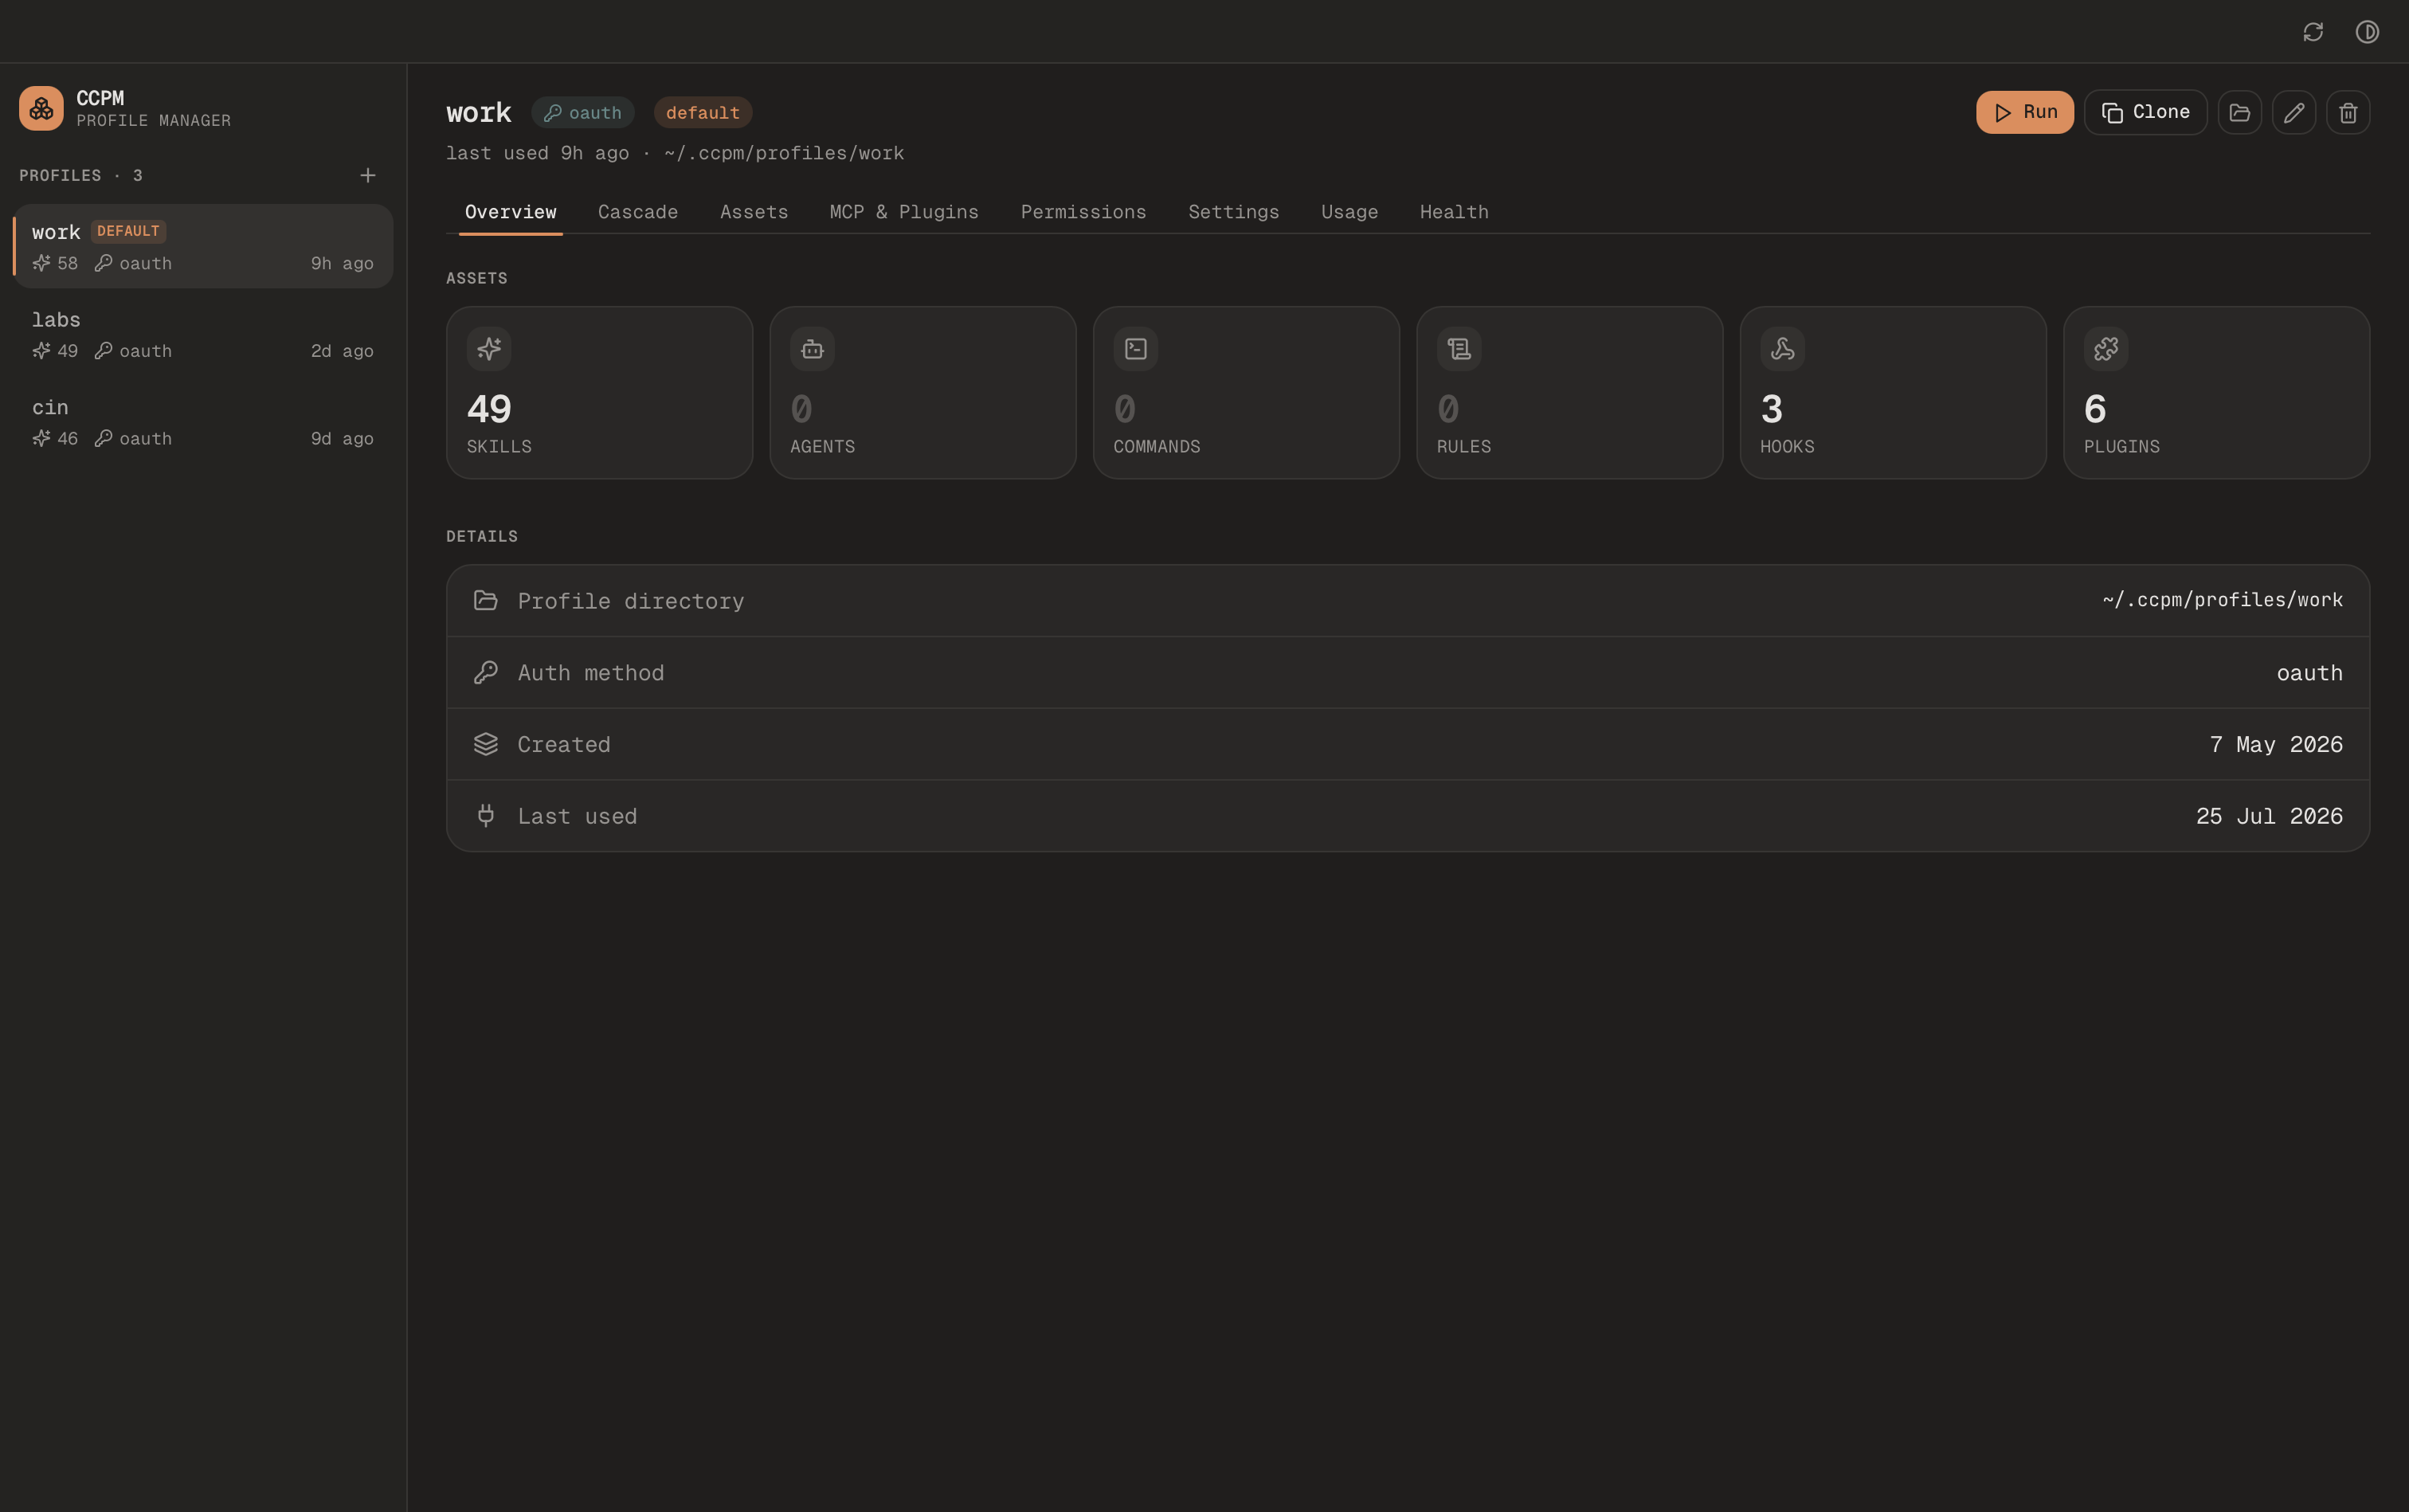Add a new profile with plus icon
The height and width of the screenshot is (1512, 2409).
(368, 176)
